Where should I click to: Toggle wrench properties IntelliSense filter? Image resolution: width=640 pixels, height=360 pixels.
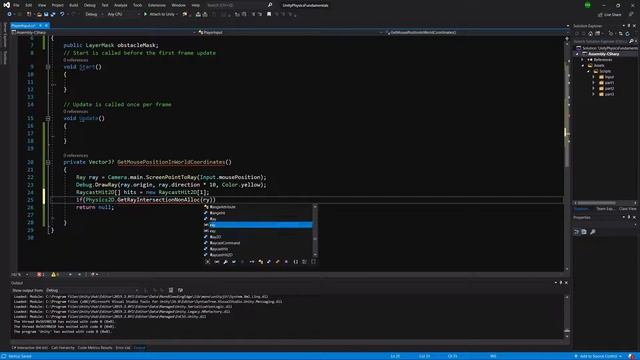[x=225, y=262]
